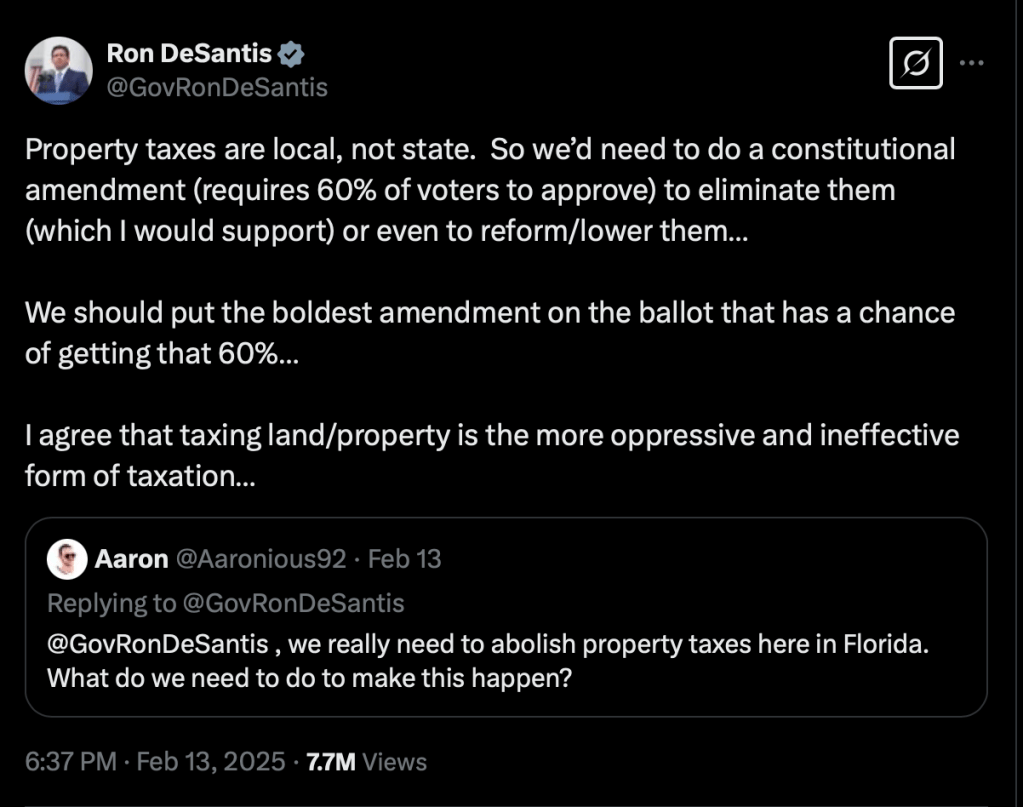Viewport: 1023px width, 807px height.
Task: Open the @GovRonDeSantis handle under the name
Action: point(216,87)
